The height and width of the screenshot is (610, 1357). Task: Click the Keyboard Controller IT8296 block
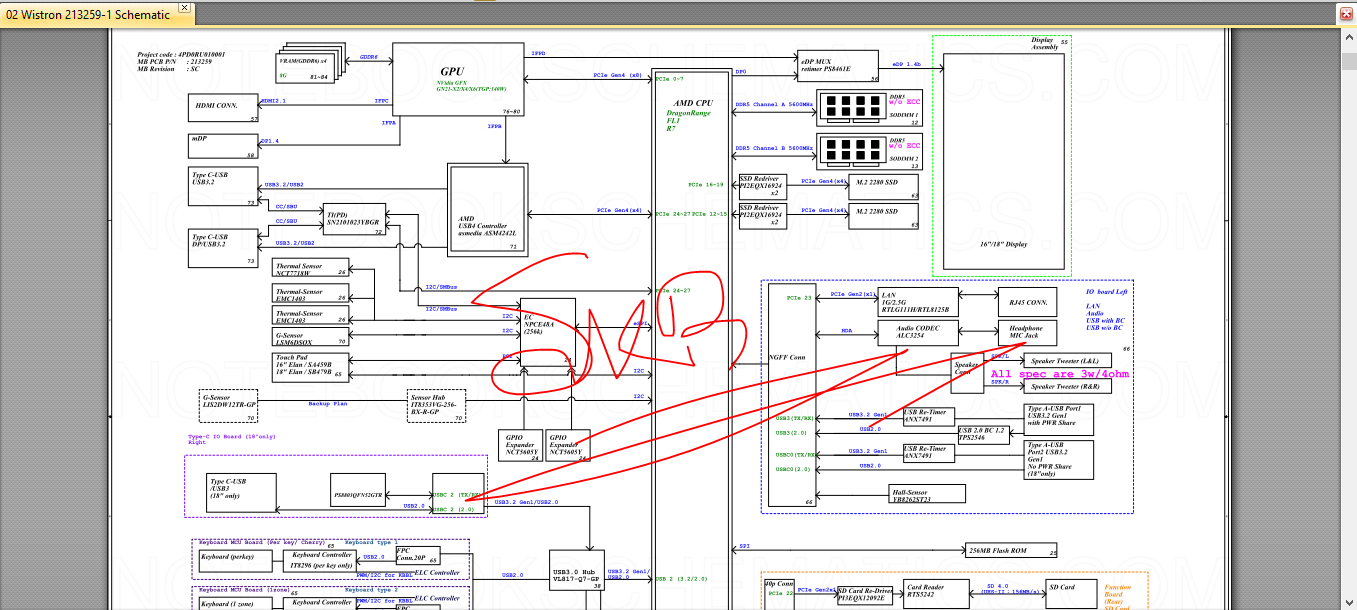click(x=322, y=561)
